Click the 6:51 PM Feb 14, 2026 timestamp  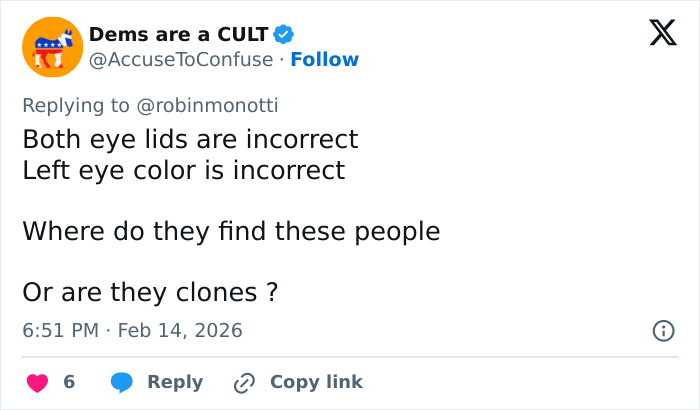point(132,330)
